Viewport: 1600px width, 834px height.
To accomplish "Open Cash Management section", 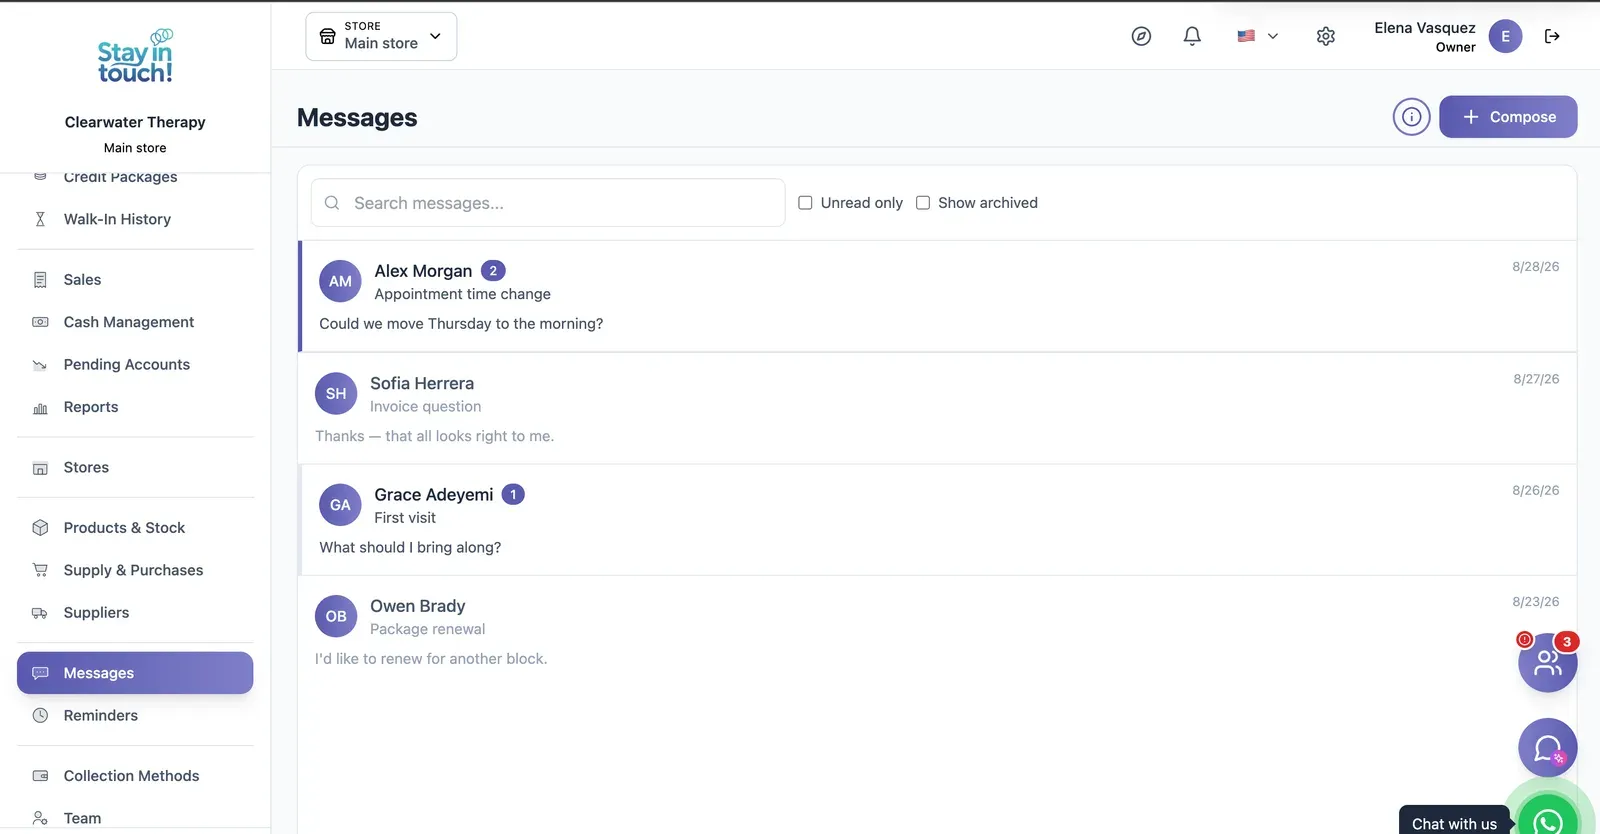I will click(x=135, y=322).
